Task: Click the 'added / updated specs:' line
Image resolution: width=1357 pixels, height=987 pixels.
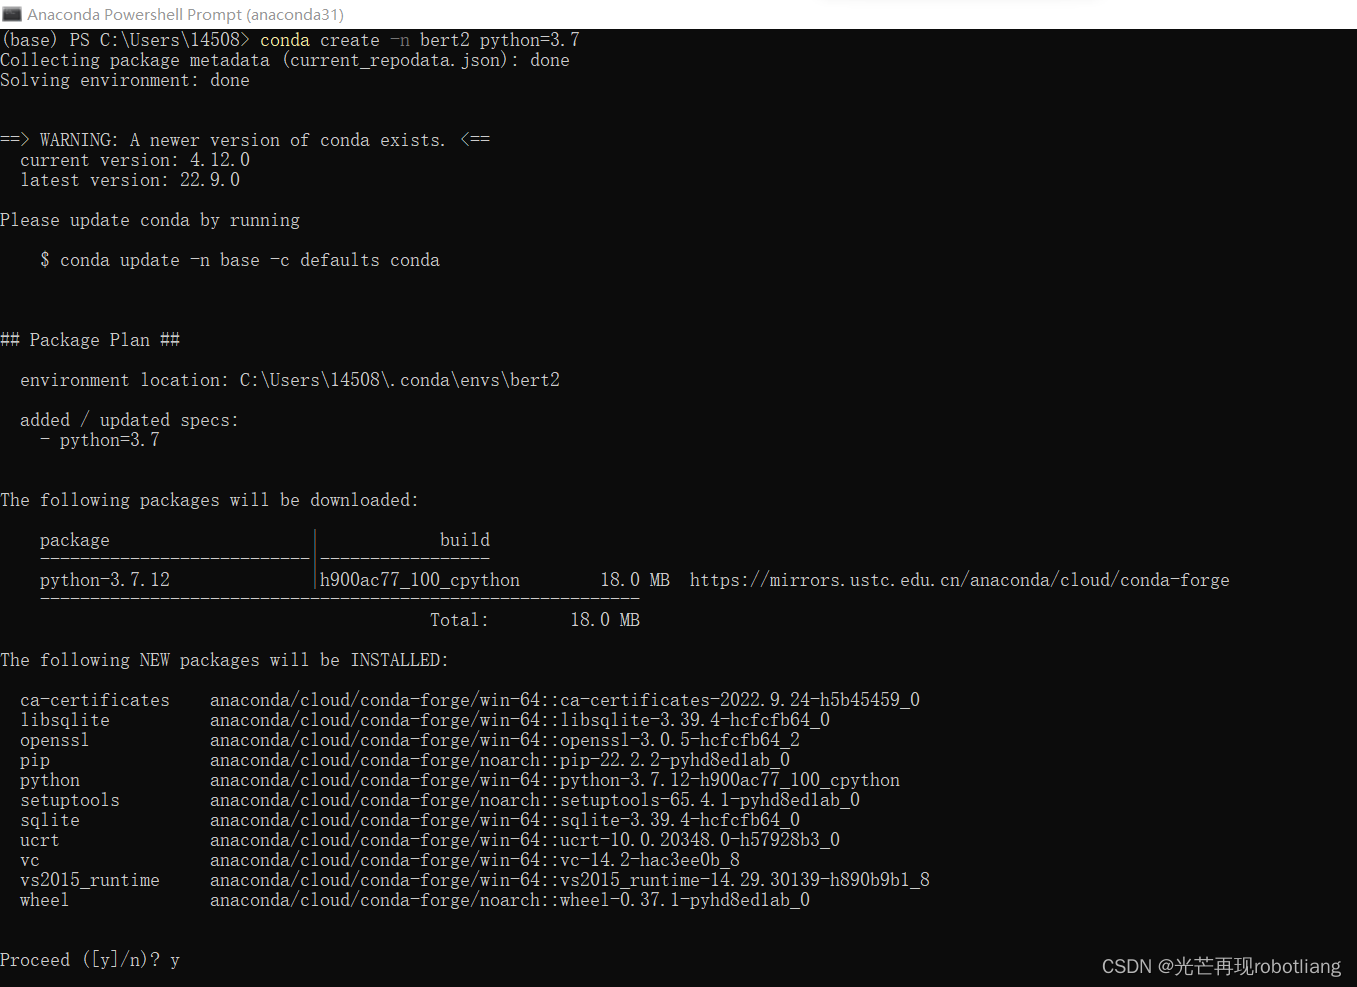Action: click(x=130, y=420)
